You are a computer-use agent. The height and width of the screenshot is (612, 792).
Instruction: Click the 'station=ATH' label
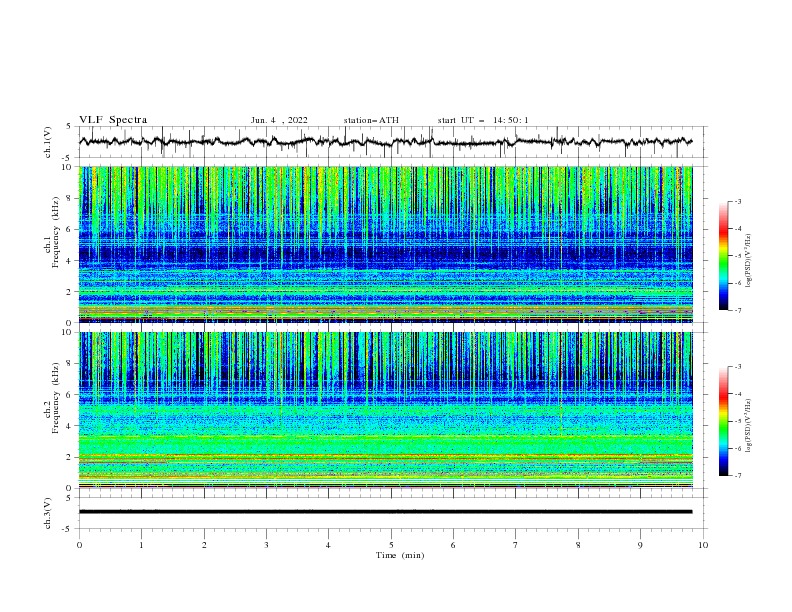tap(371, 120)
